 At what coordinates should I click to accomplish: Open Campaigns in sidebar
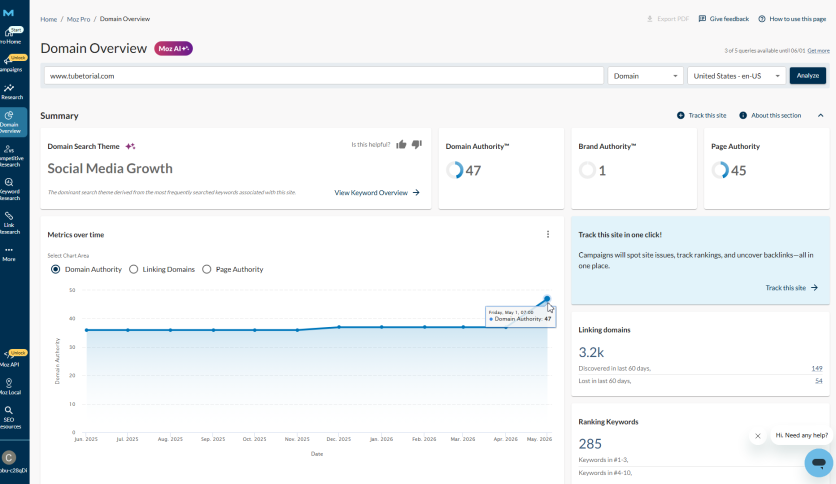coord(11,63)
